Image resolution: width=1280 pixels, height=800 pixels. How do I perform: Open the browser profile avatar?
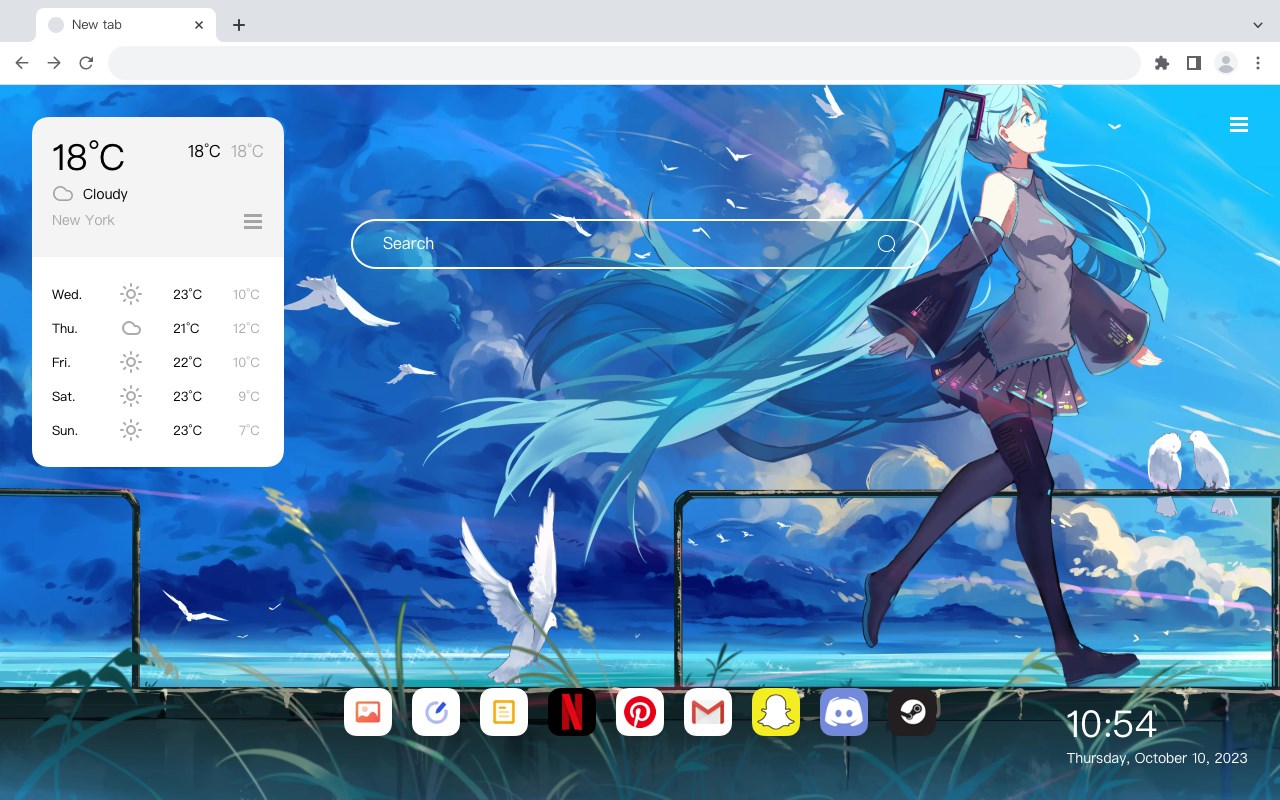pyautogui.click(x=1226, y=63)
